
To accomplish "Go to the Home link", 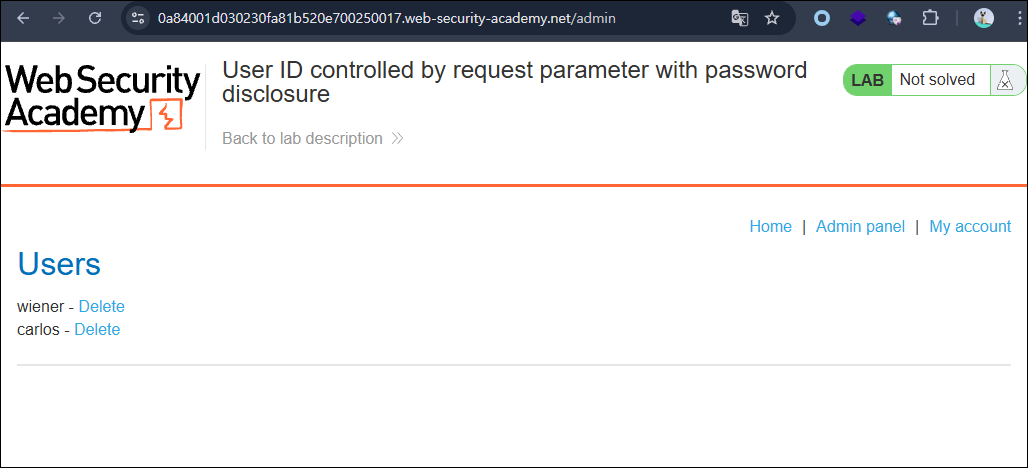I will tap(770, 226).
